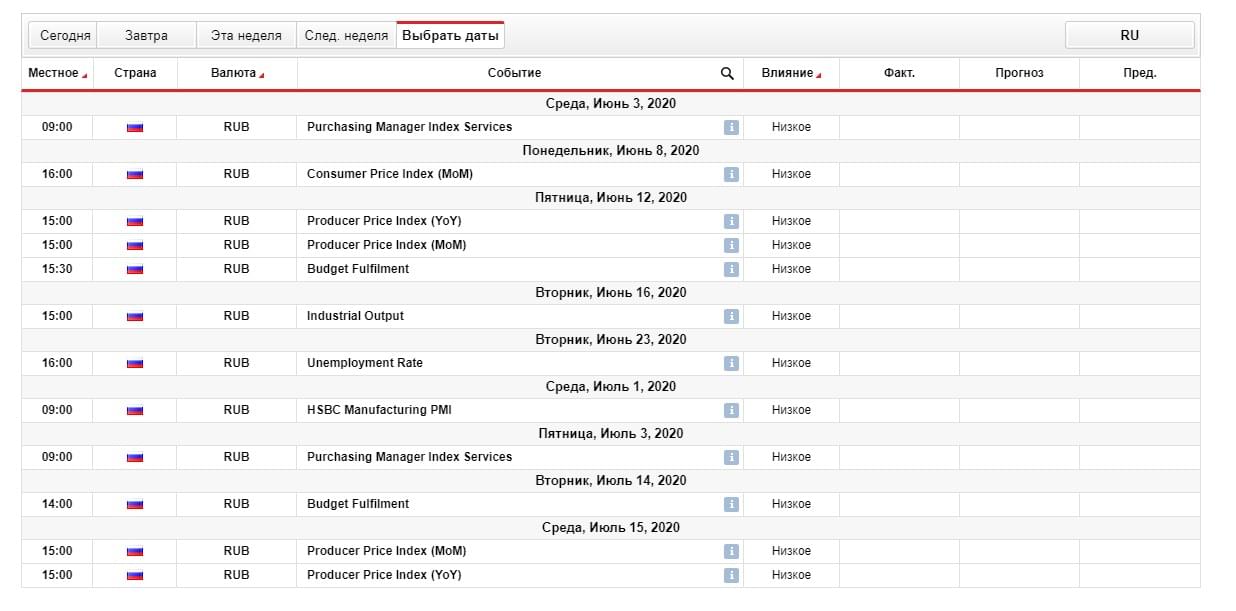The height and width of the screenshot is (611, 1236).
Task: Open info icon for Consumer Price Index (MoM)
Action: click(731, 174)
